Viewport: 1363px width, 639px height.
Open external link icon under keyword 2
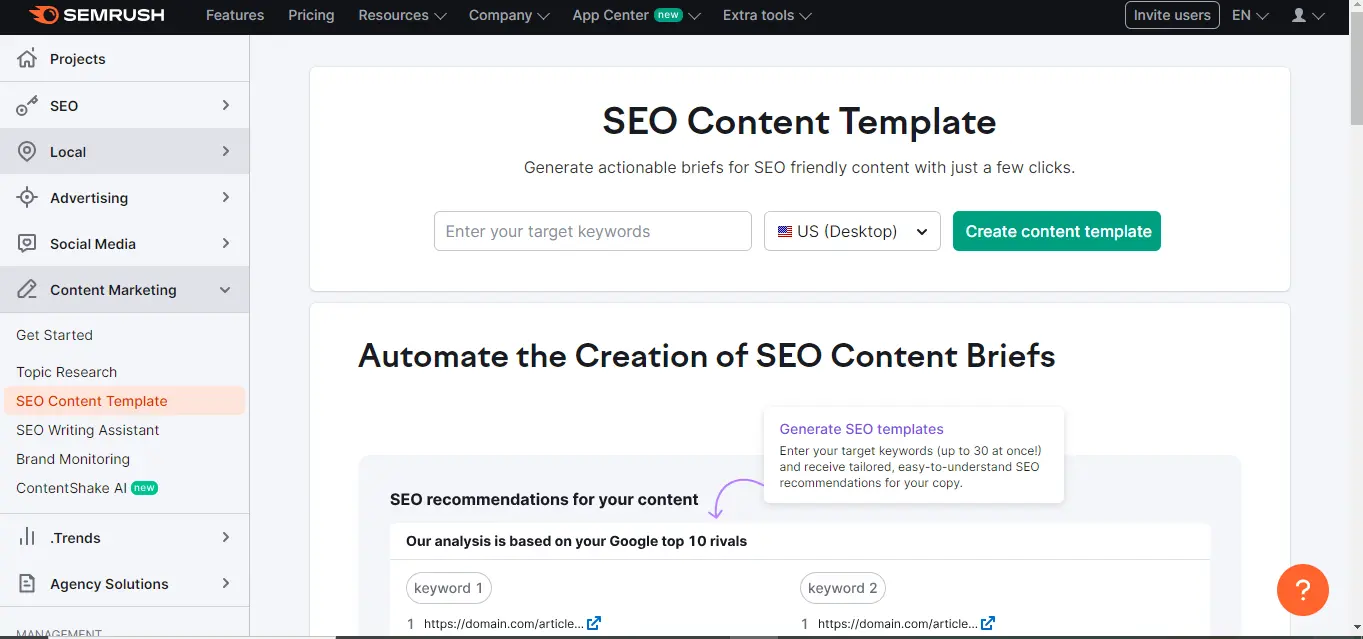click(x=988, y=623)
